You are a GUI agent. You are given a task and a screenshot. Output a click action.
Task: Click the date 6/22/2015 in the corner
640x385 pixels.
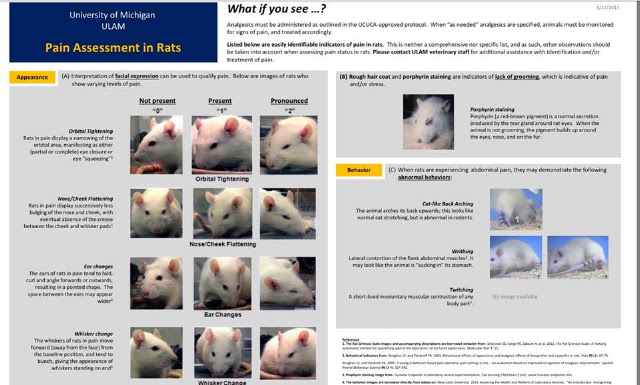tap(608, 7)
